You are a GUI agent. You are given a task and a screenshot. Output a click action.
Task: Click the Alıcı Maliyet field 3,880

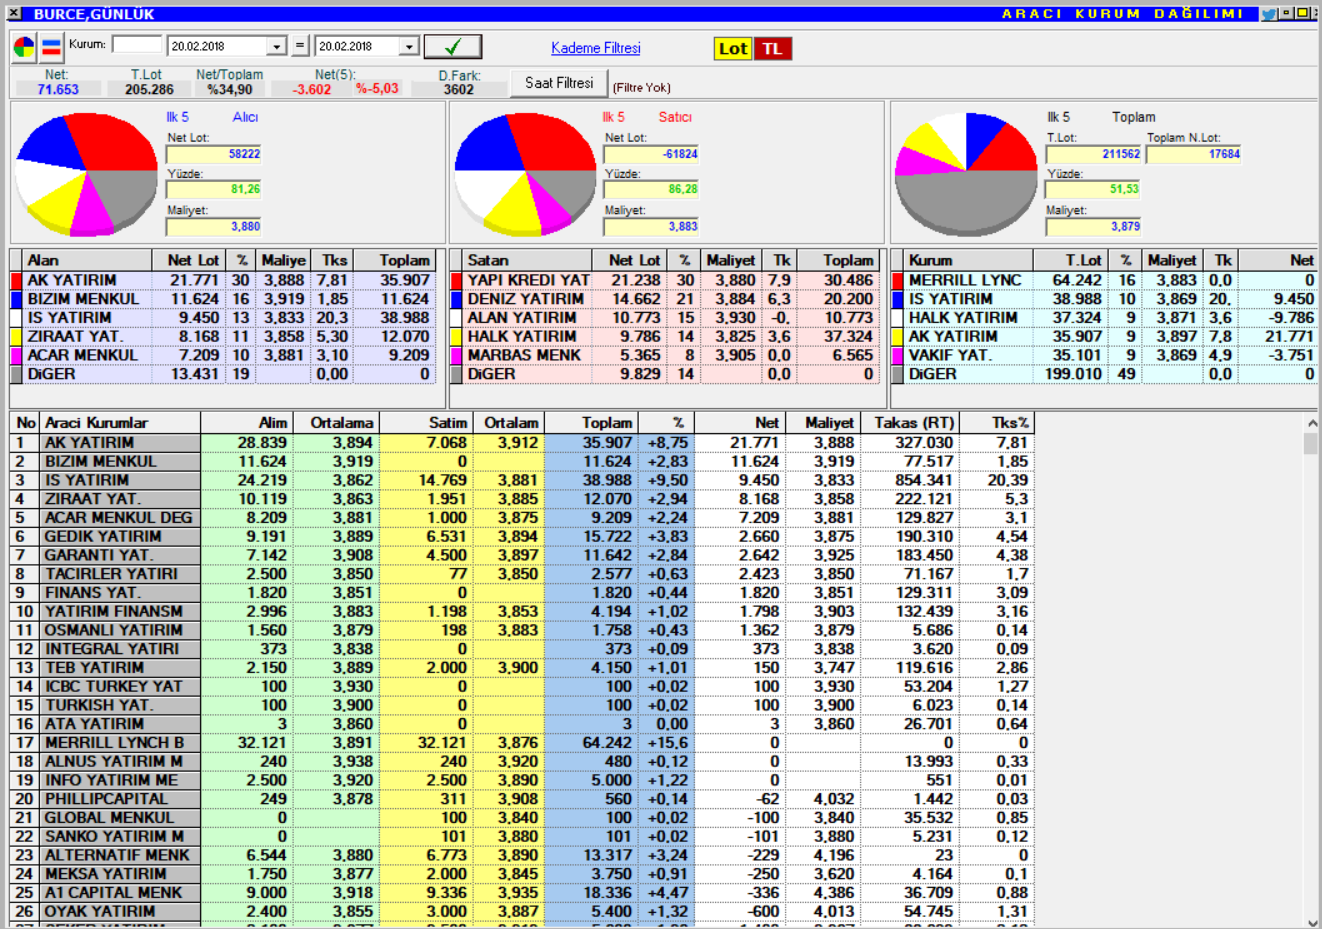click(x=214, y=227)
